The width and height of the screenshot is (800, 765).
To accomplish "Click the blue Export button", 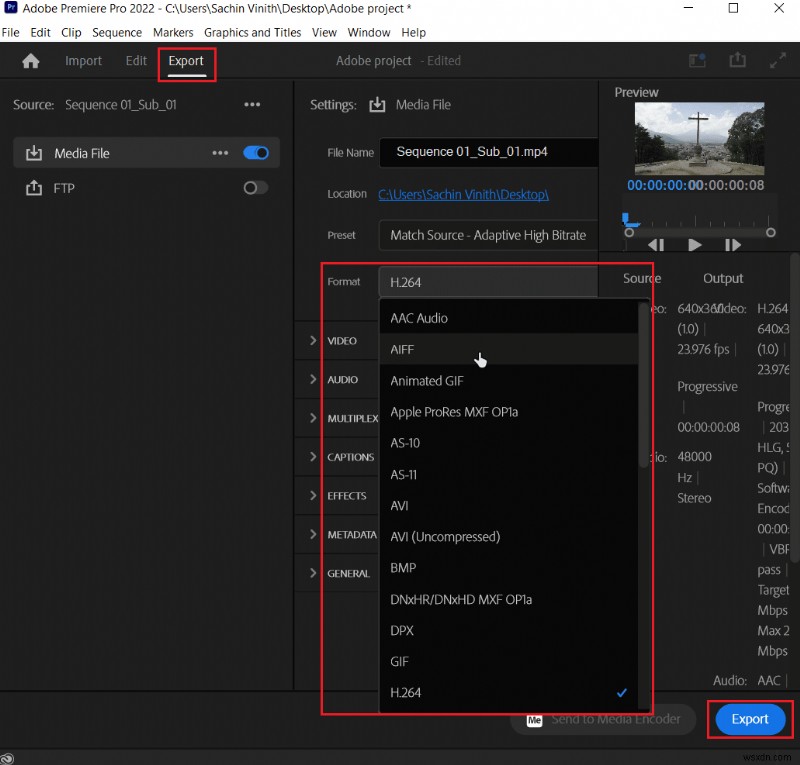I will click(x=749, y=719).
